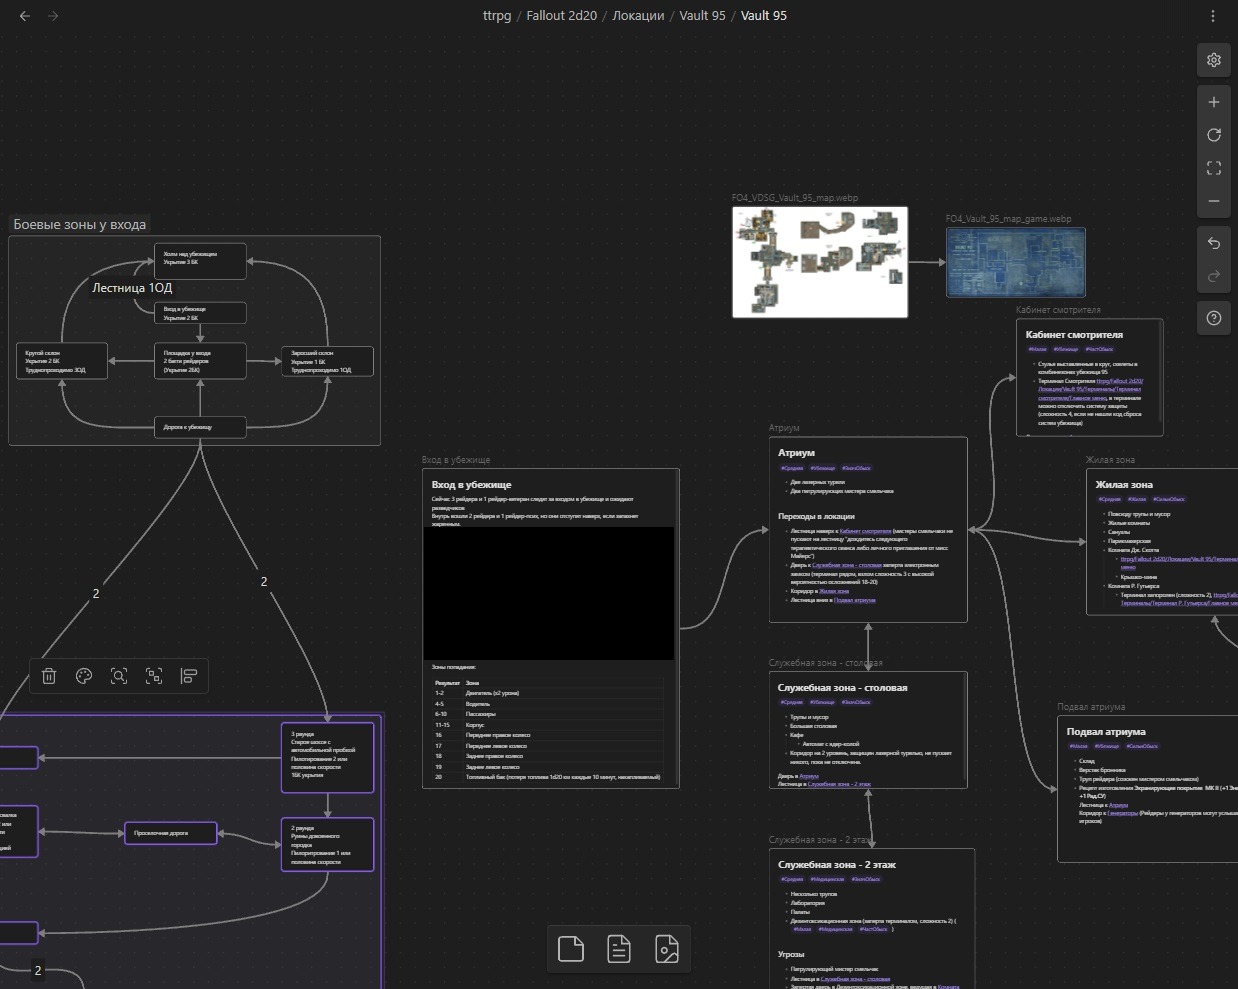The height and width of the screenshot is (989, 1238).
Task: Zoom out with the minus button
Action: click(x=1214, y=201)
